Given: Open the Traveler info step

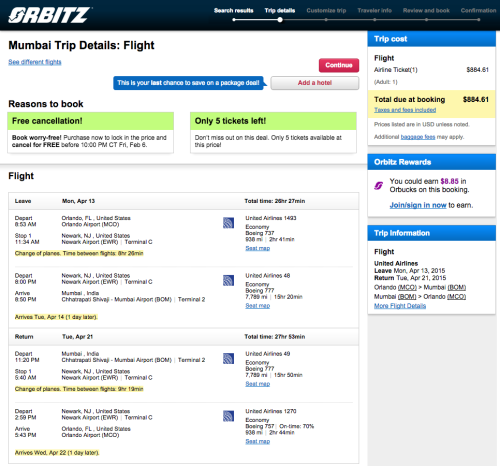Looking at the screenshot, I should pyautogui.click(x=375, y=10).
